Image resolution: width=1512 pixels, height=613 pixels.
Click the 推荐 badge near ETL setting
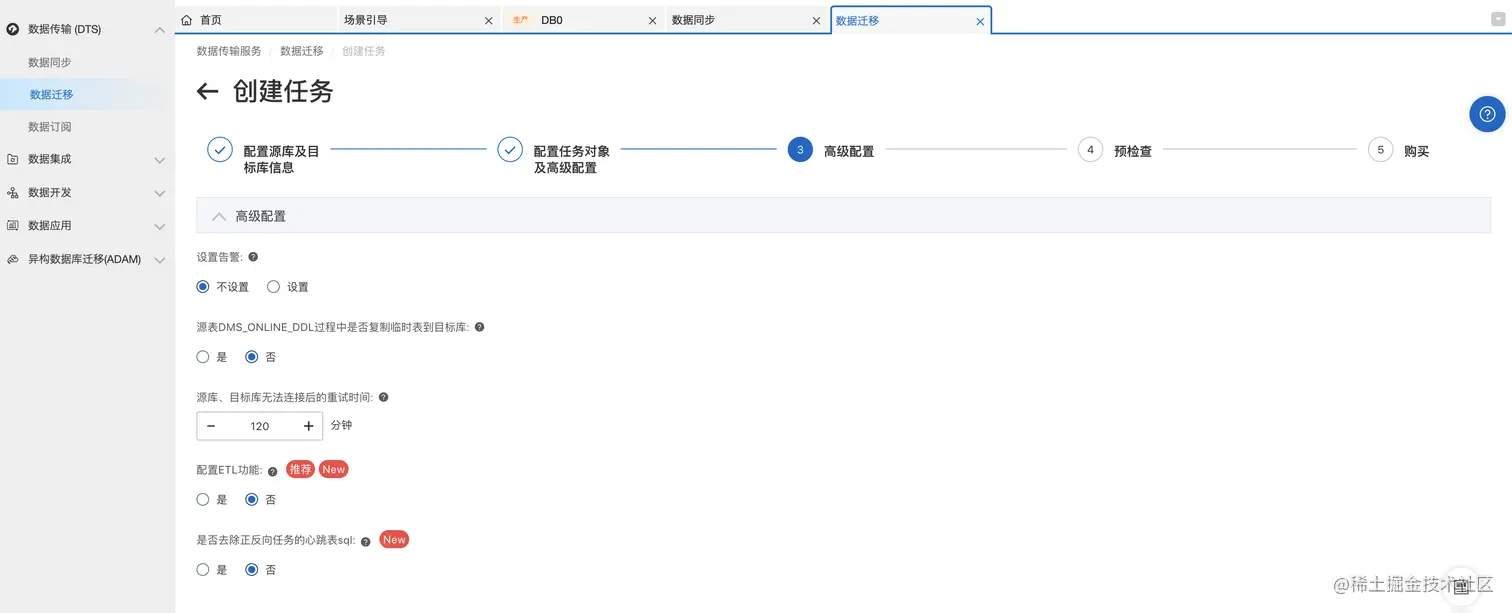click(x=300, y=469)
